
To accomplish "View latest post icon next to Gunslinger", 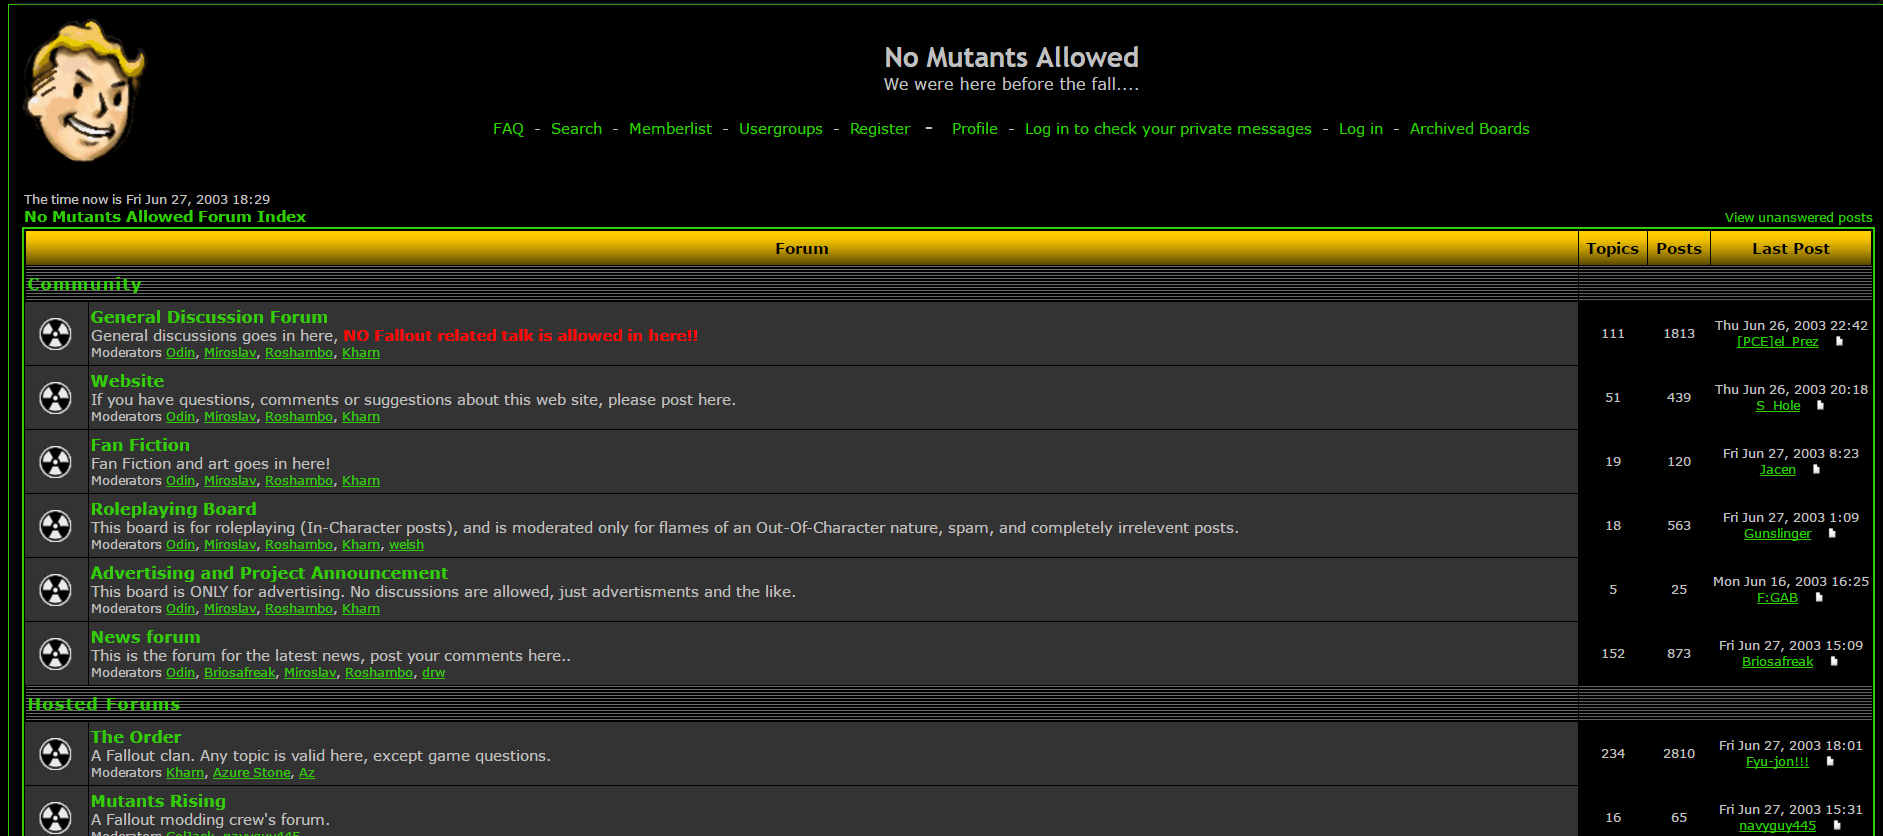I will [x=1832, y=534].
